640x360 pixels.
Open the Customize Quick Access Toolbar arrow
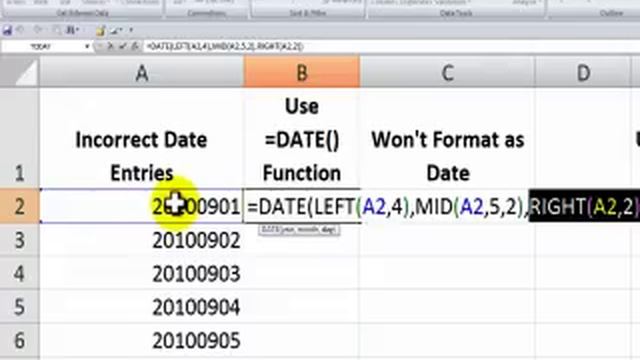pyautogui.click(x=131, y=30)
